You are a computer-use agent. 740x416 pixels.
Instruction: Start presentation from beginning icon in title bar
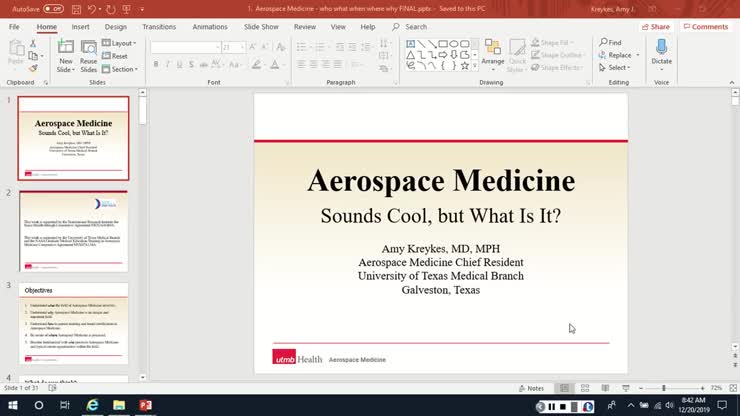tap(126, 9)
